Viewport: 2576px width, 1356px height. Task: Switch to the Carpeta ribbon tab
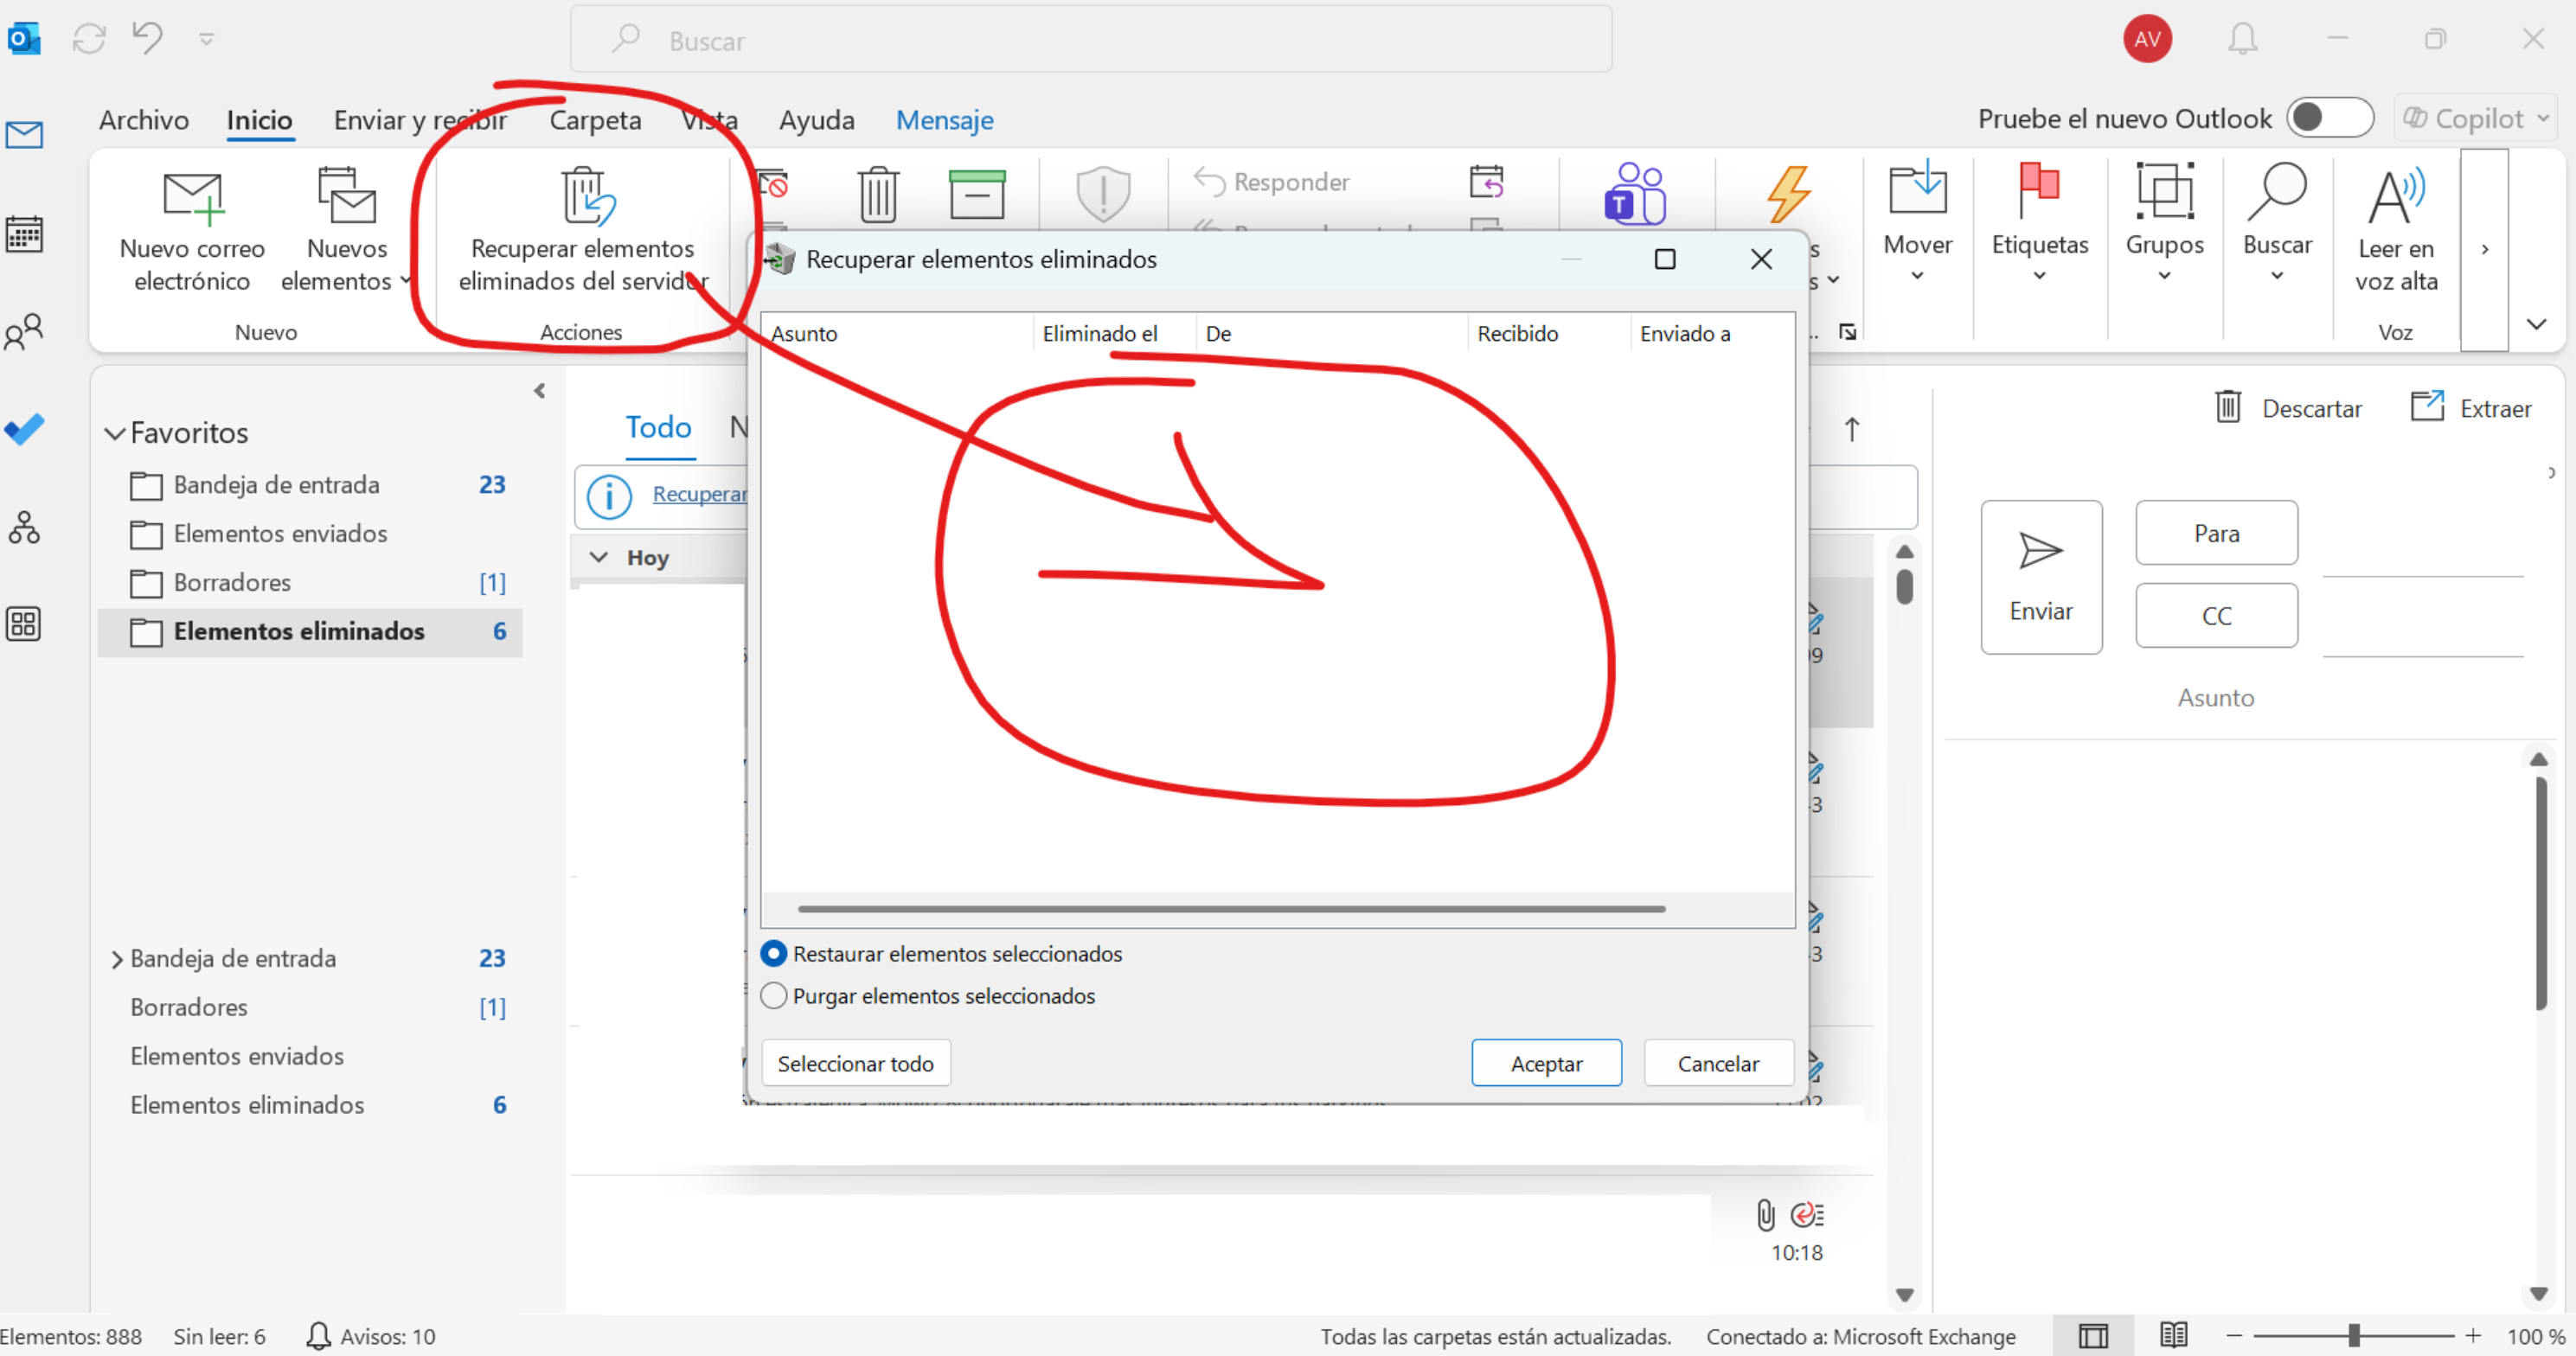pos(595,120)
